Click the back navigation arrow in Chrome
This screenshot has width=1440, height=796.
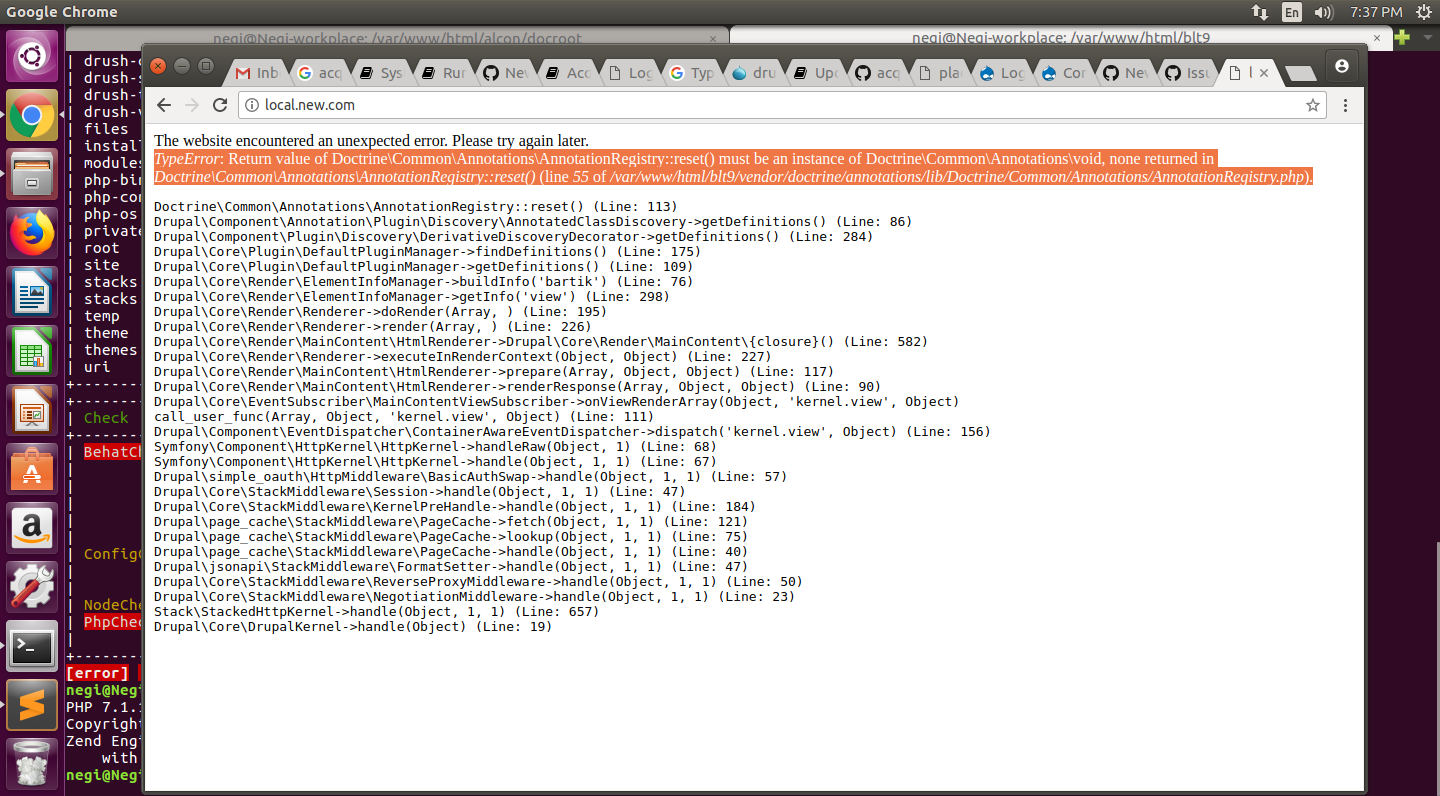pos(163,105)
